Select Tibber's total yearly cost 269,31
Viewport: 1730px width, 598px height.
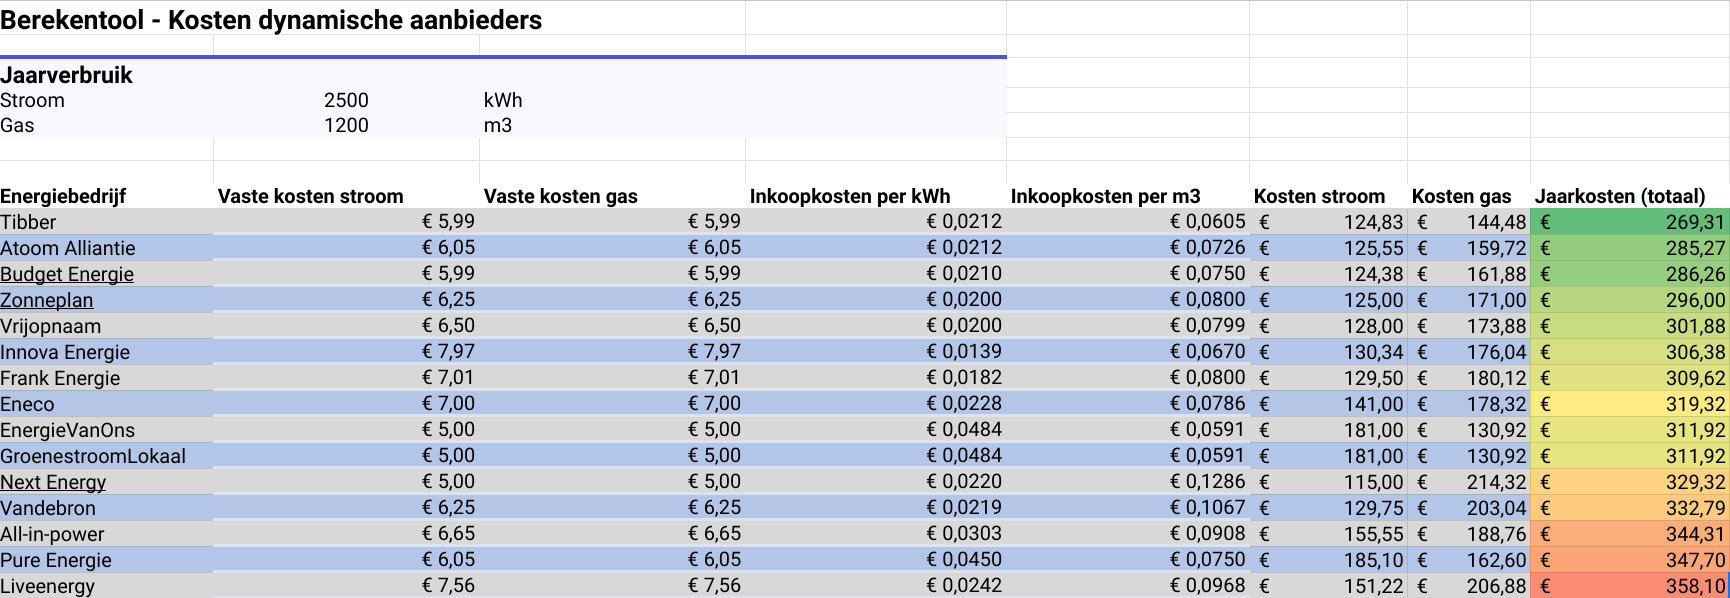(1630, 222)
